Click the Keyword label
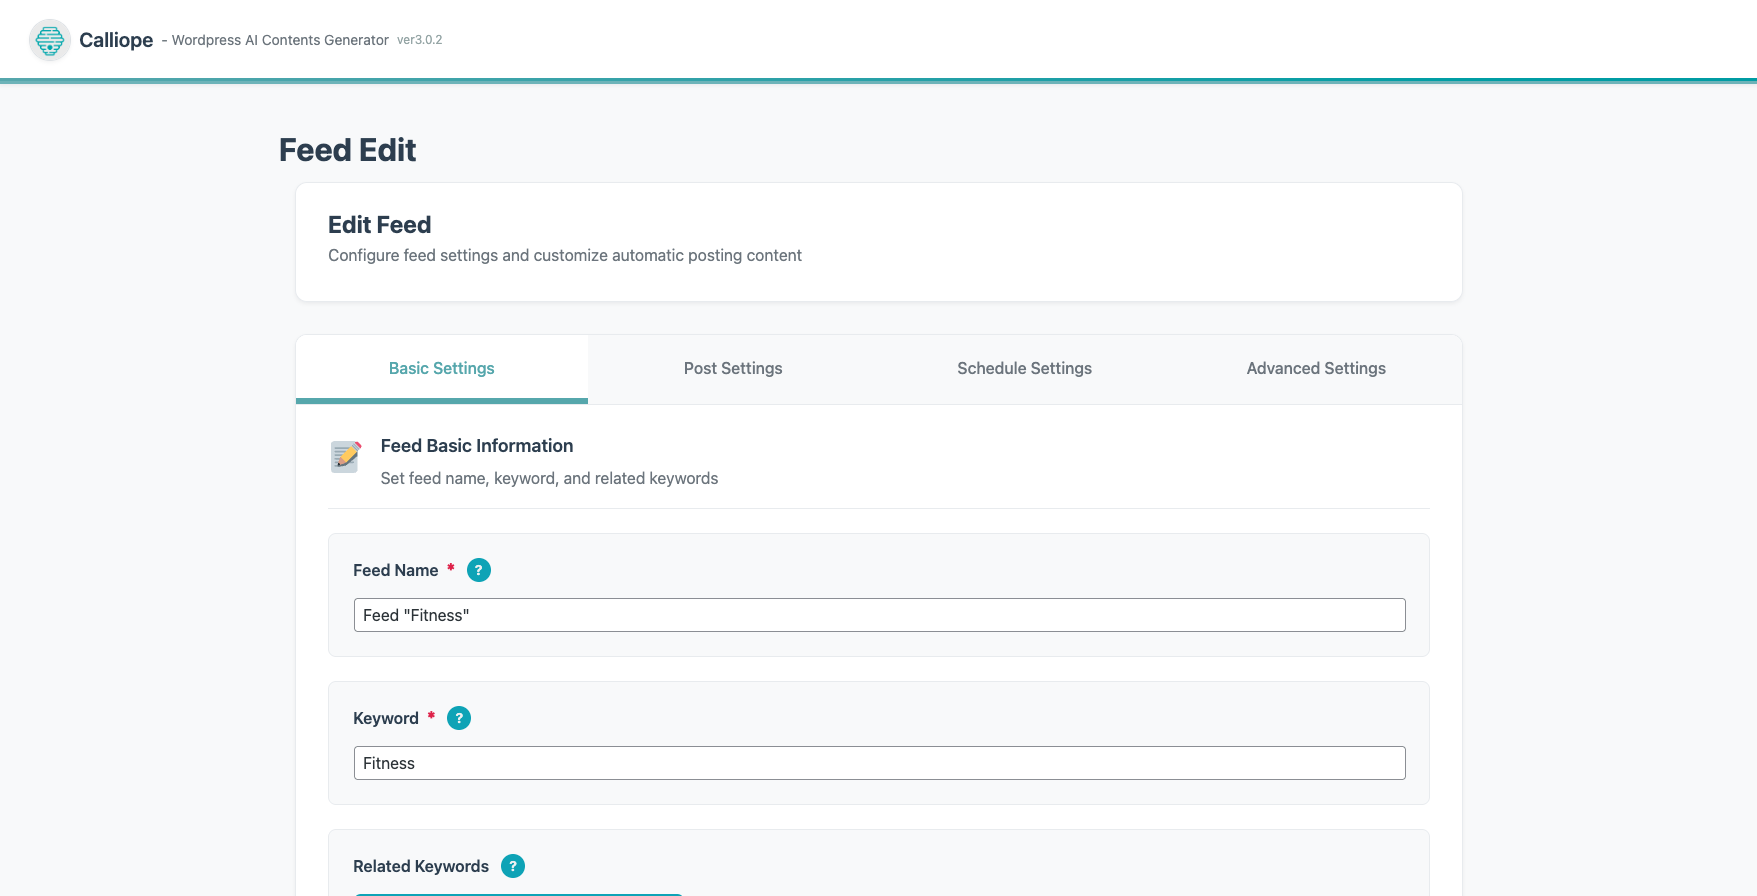The height and width of the screenshot is (896, 1757). pos(385,718)
